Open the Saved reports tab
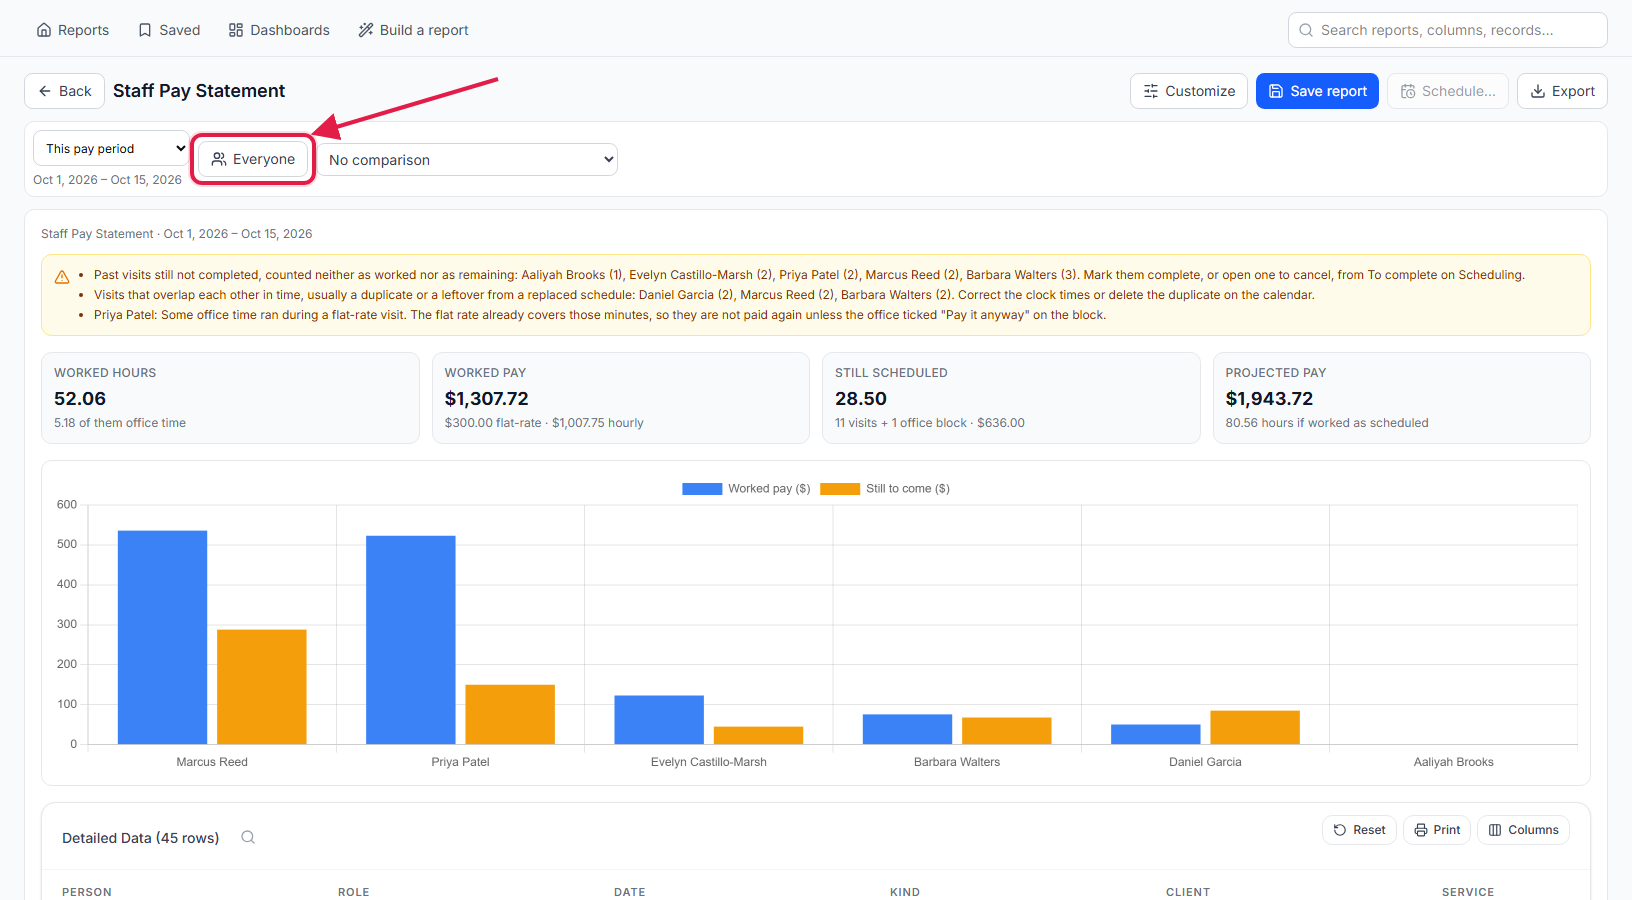 pyautogui.click(x=169, y=30)
